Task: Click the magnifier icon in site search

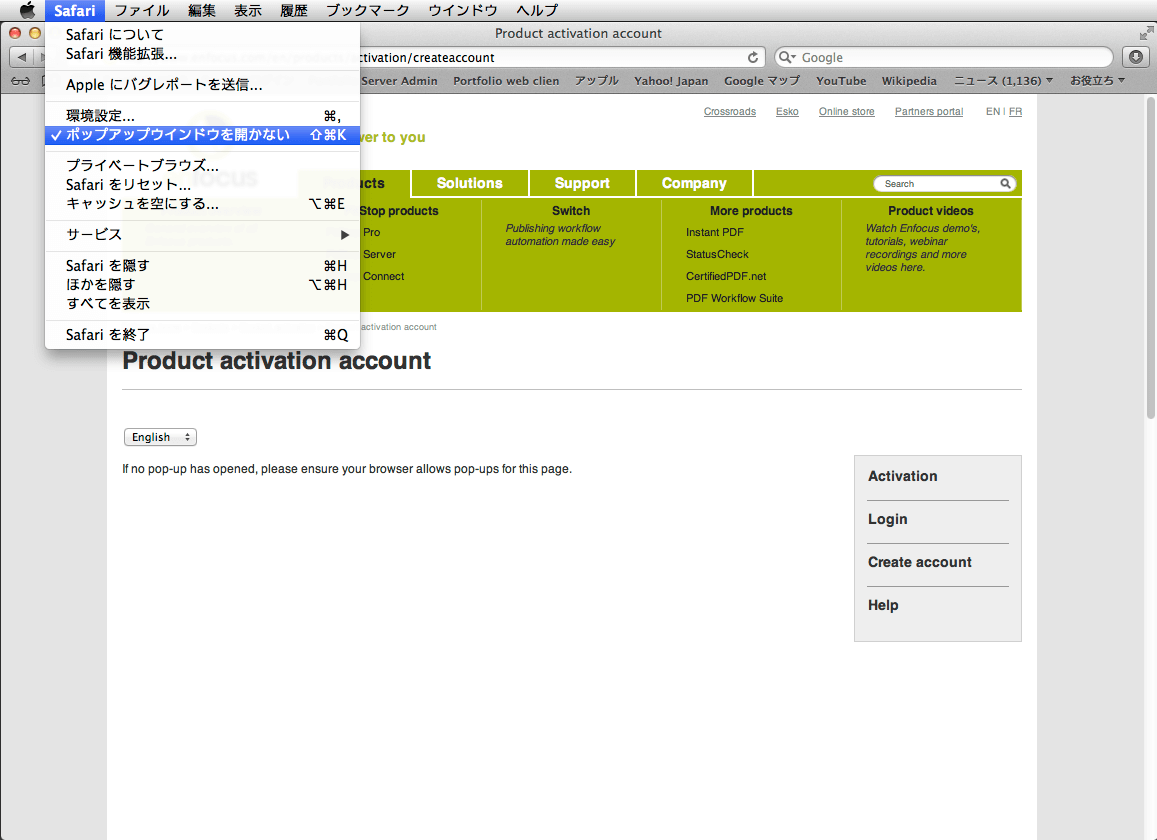Action: click(x=1005, y=184)
